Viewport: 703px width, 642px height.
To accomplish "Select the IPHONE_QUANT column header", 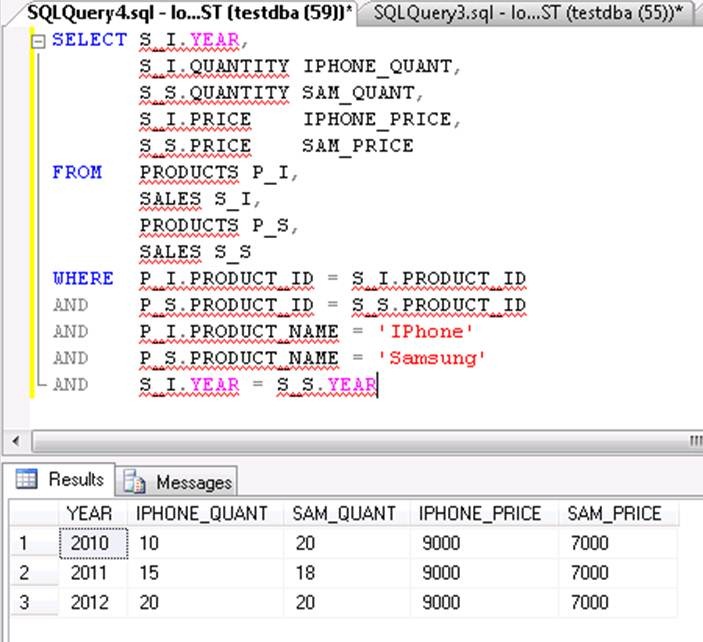I will tap(205, 513).
